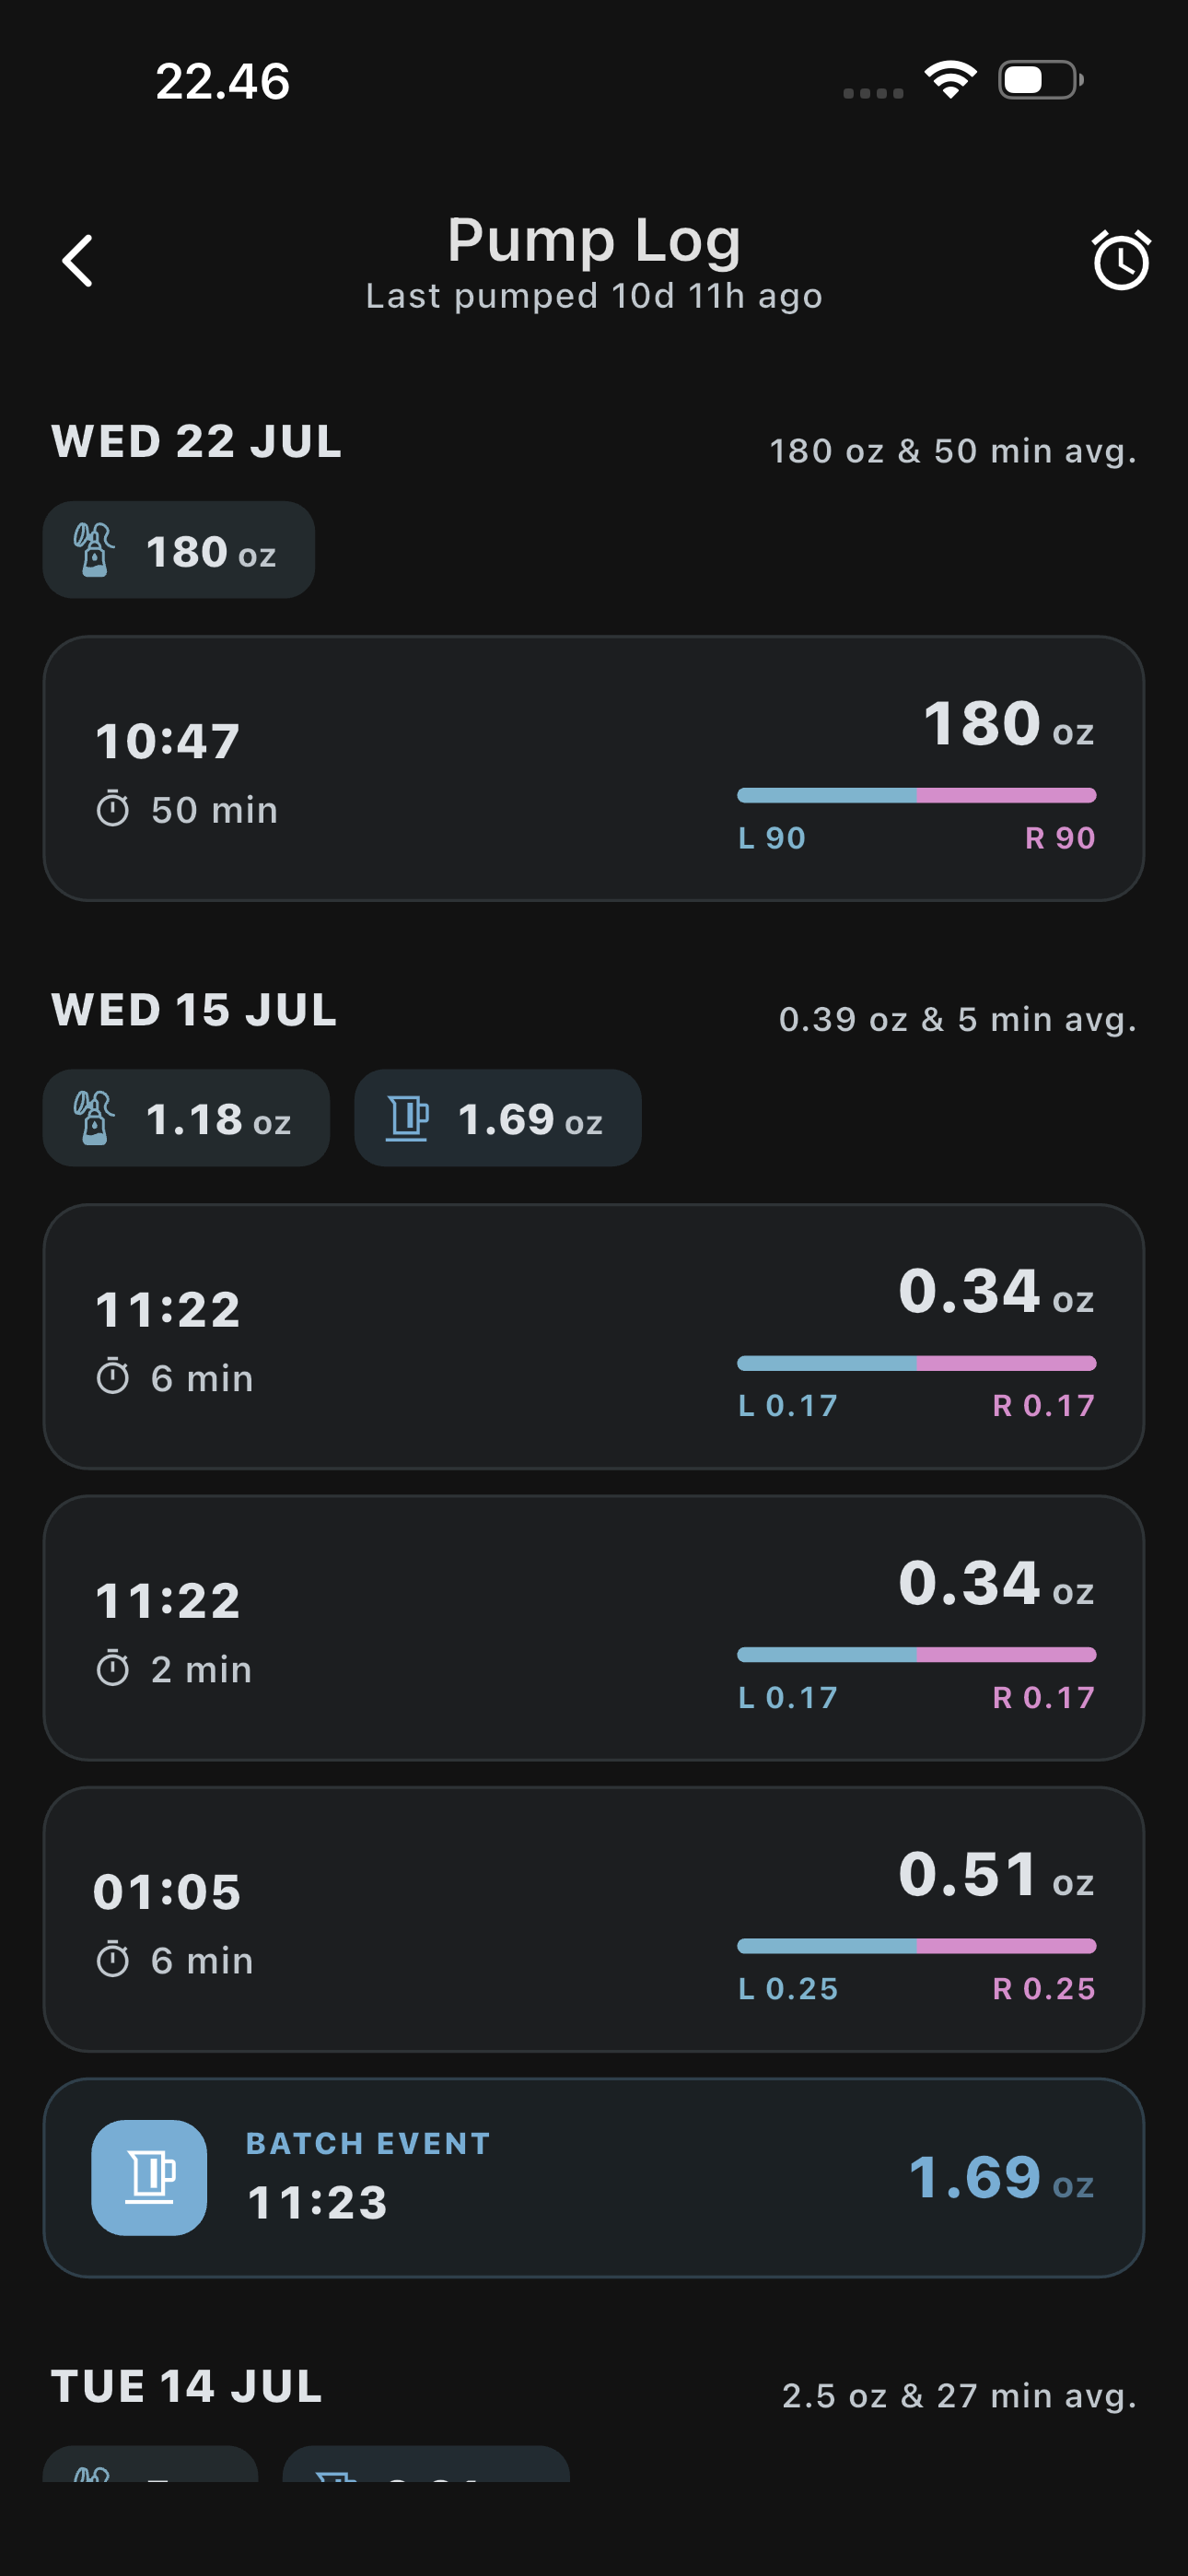Tap the 0.39 oz & 5 min avg. summary
The image size is (1188, 2576).
[958, 1019]
